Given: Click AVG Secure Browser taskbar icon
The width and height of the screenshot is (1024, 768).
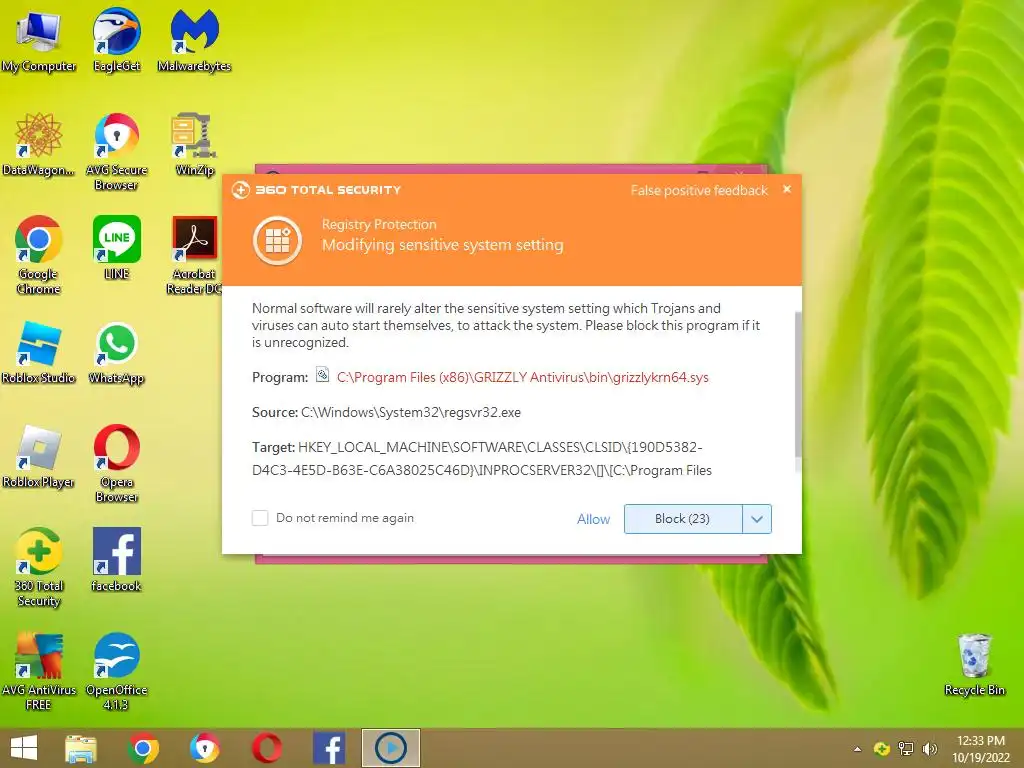Looking at the screenshot, I should 205,748.
